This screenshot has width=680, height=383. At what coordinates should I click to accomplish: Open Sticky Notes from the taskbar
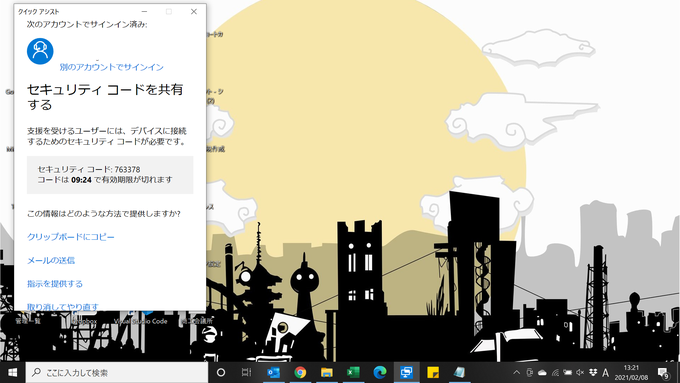tap(433, 372)
